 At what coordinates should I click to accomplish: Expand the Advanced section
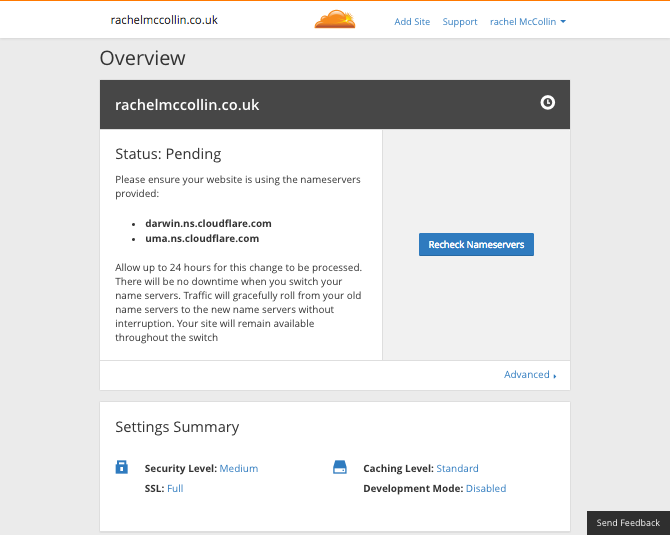pyautogui.click(x=530, y=375)
